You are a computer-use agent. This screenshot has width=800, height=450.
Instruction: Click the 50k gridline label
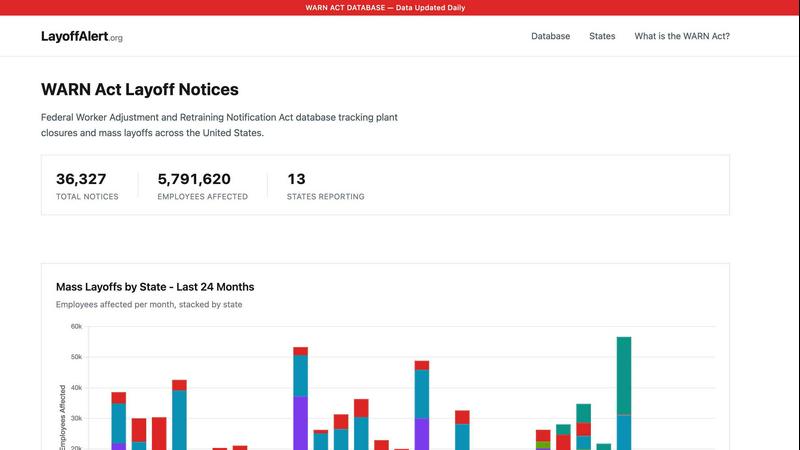click(76, 357)
